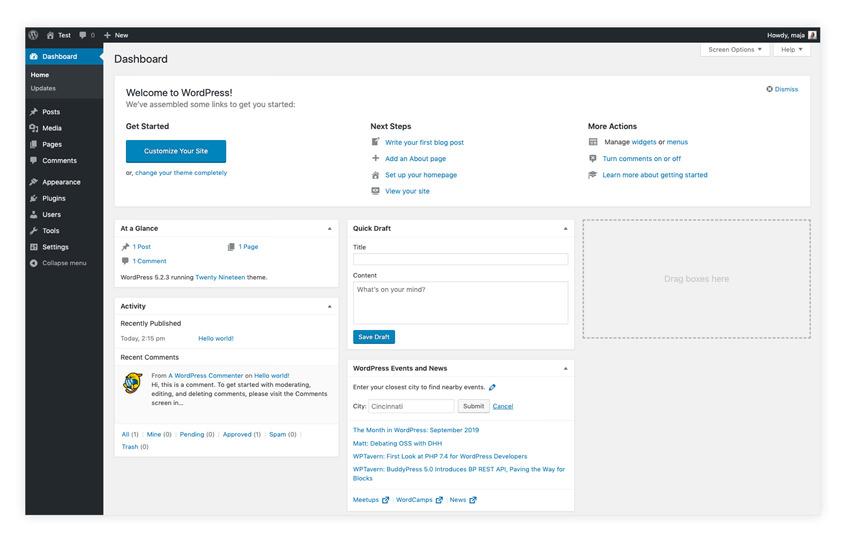This screenshot has height=545, width=845.
Task: Open the maja user avatar
Action: click(x=812, y=35)
